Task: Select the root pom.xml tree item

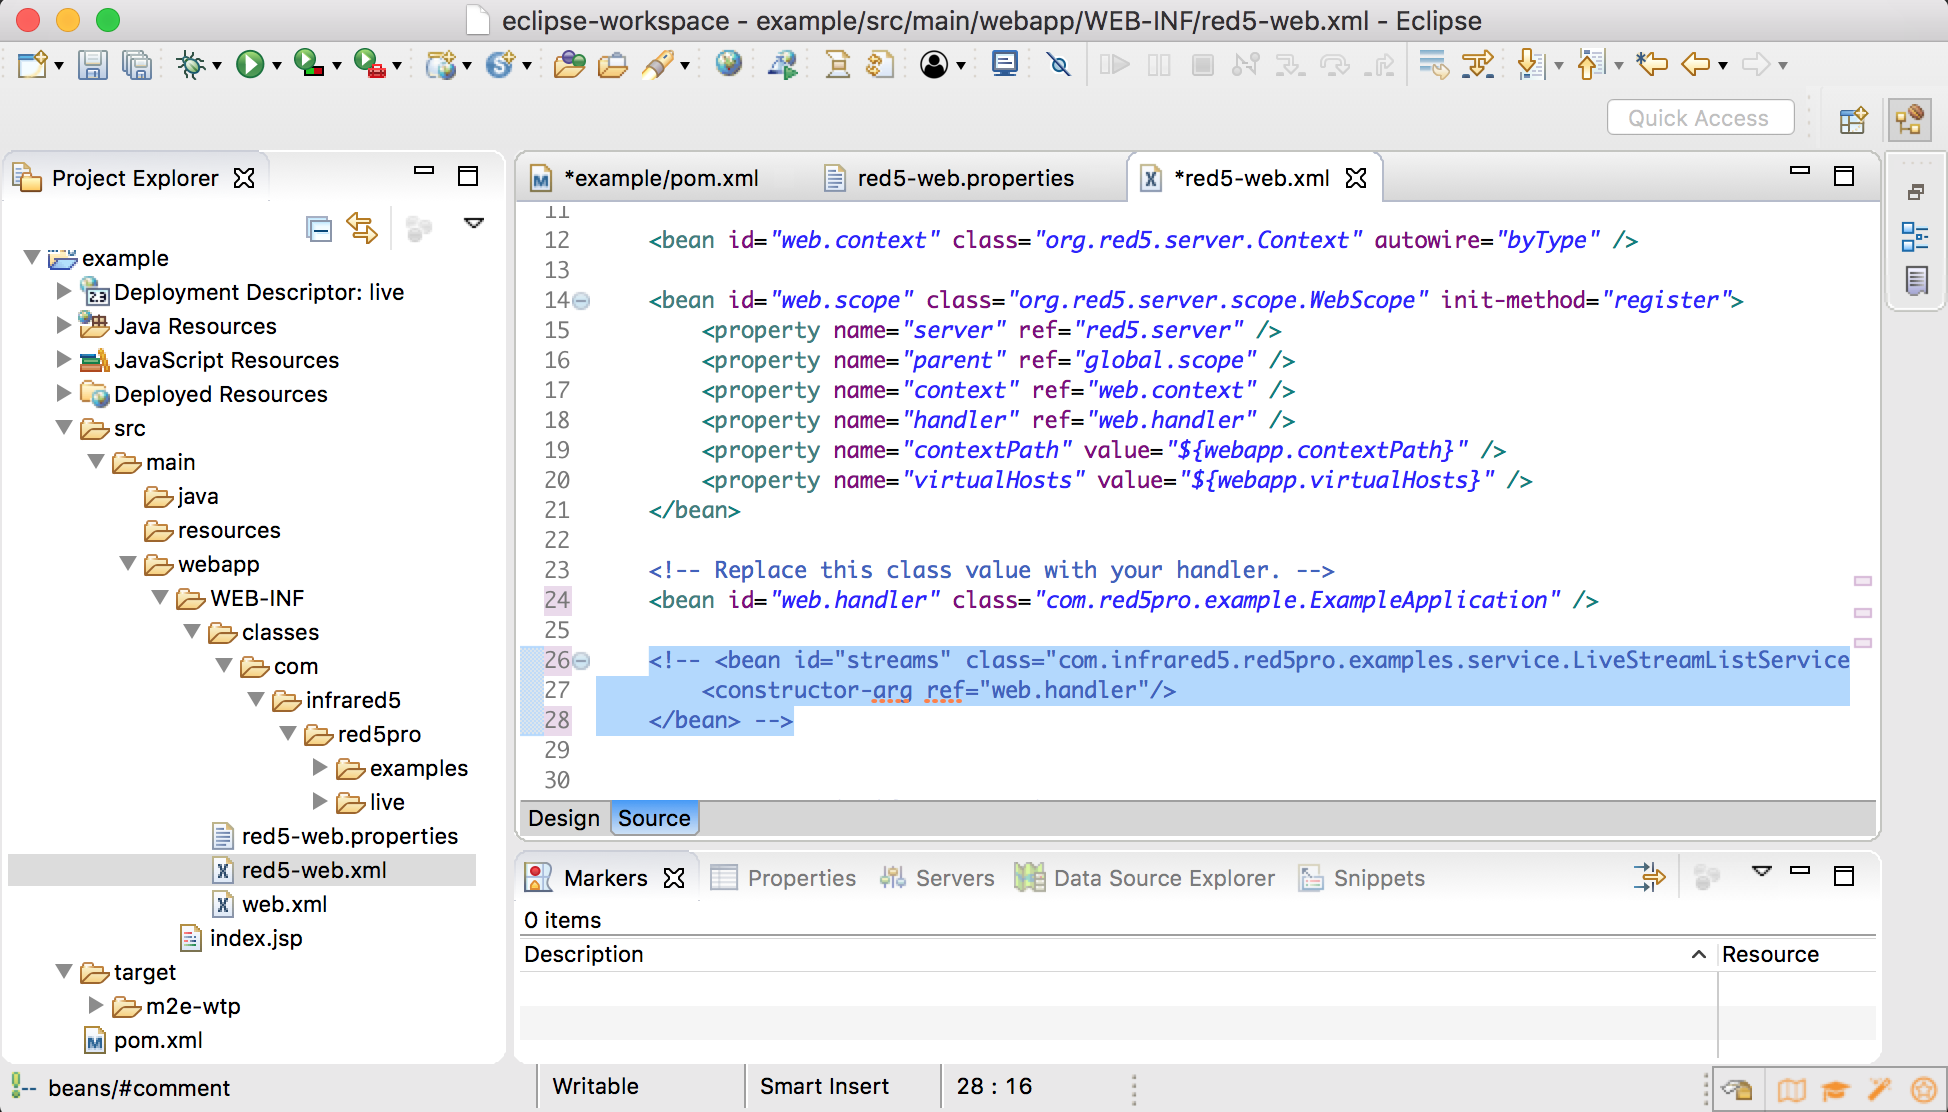Action: [144, 1040]
